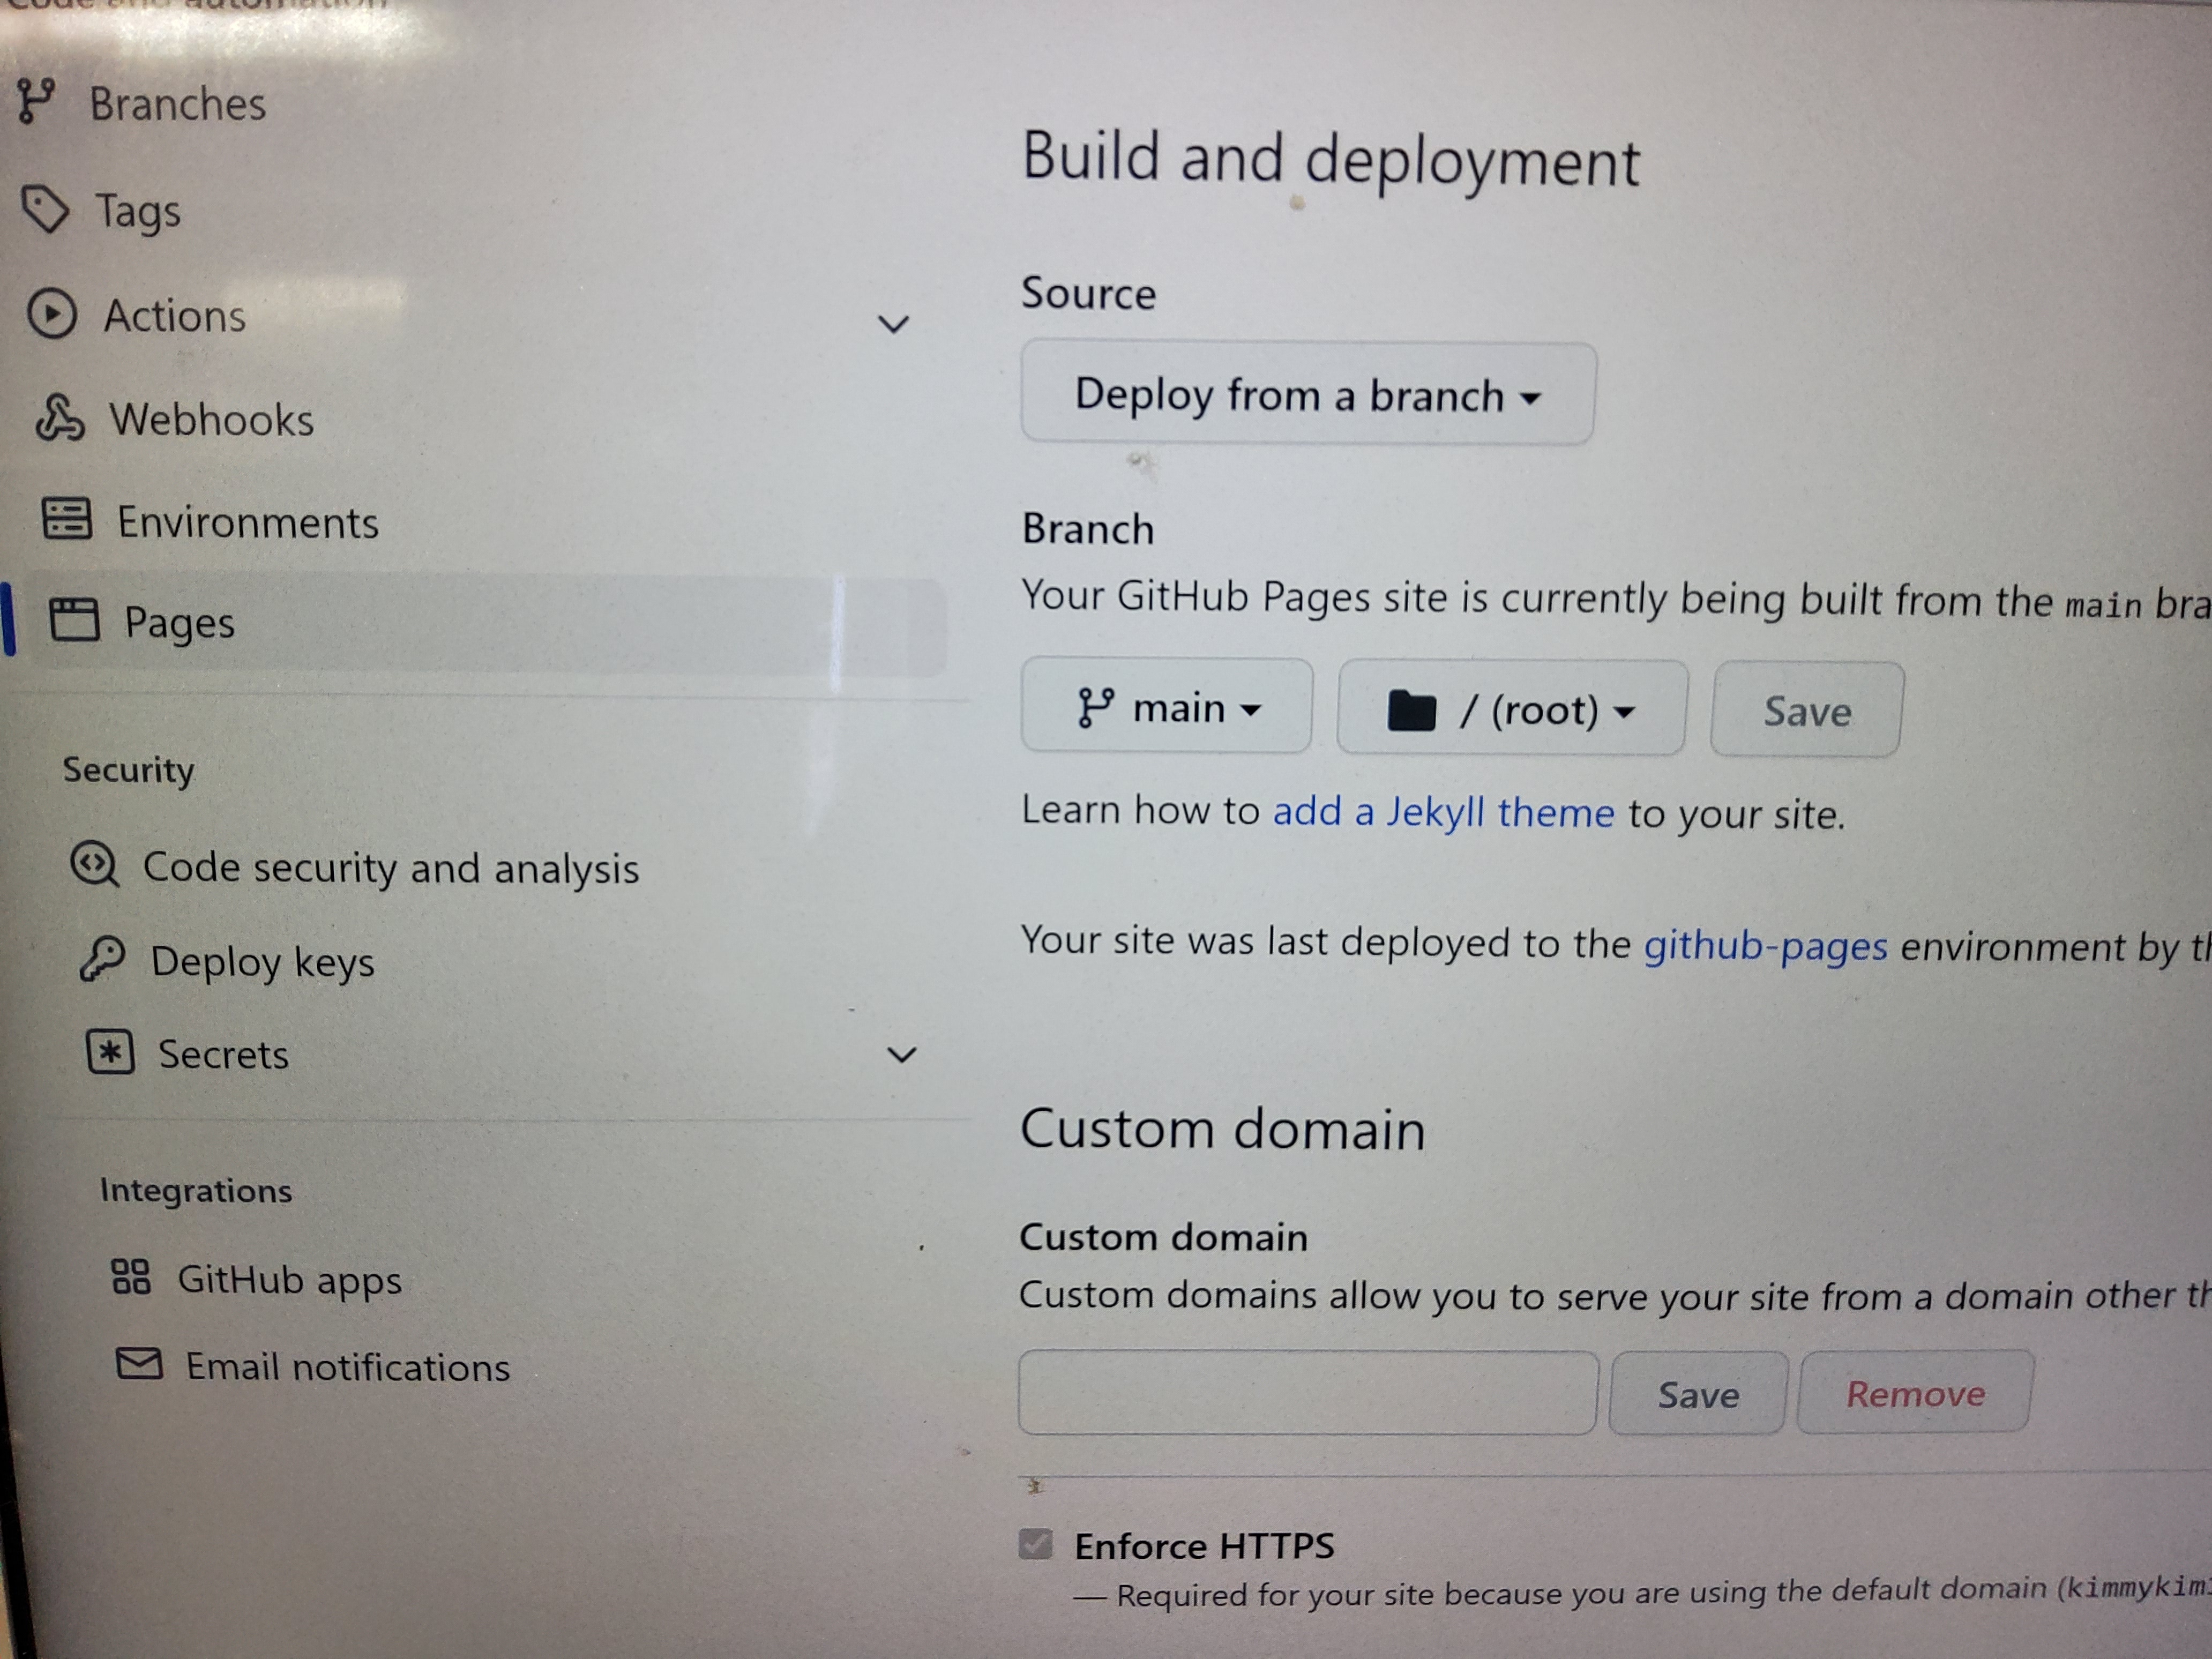Click the Environments server icon

tap(67, 520)
